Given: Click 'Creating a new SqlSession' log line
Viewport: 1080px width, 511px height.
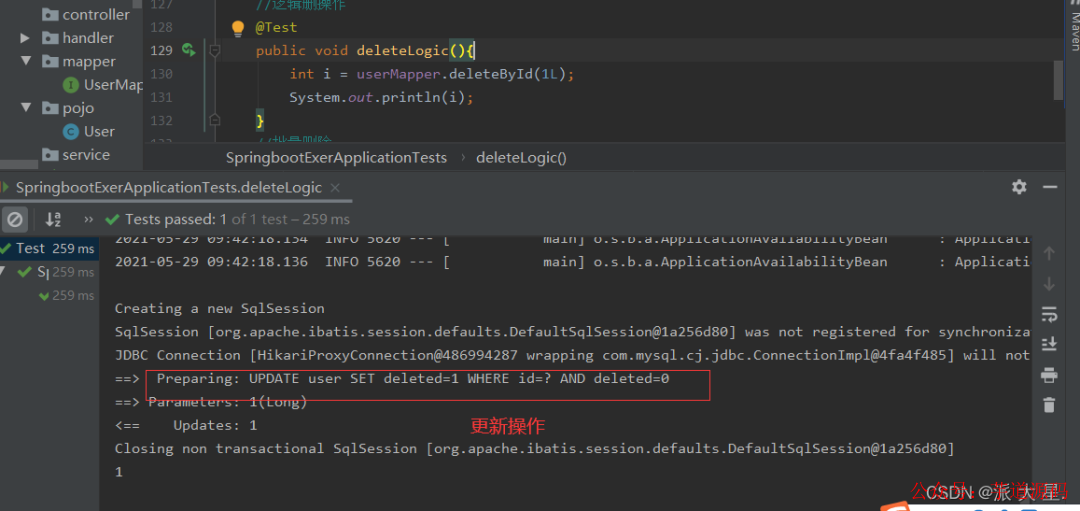Looking at the screenshot, I should point(220,309).
